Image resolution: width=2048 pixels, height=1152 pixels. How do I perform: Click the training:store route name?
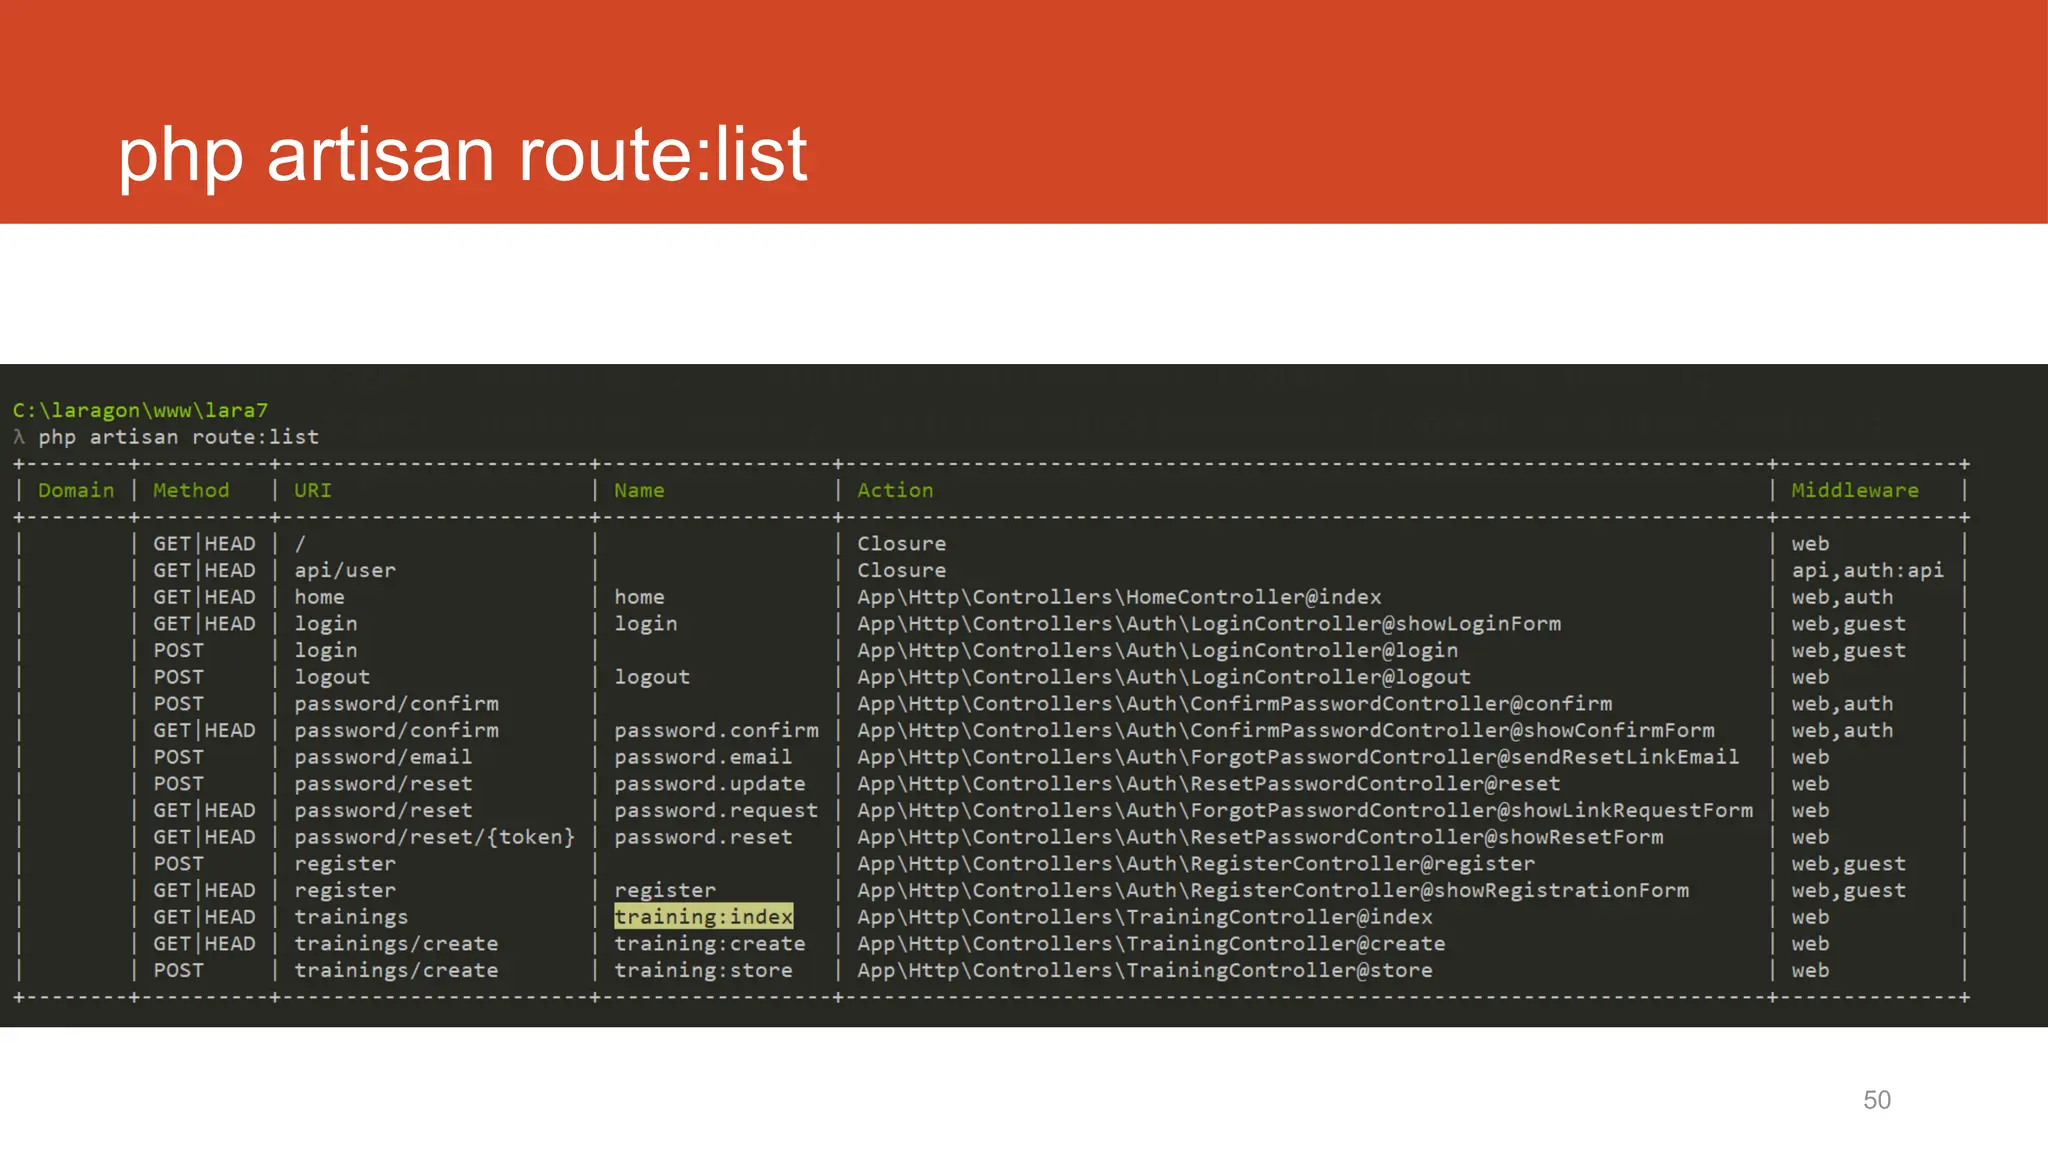click(x=703, y=970)
